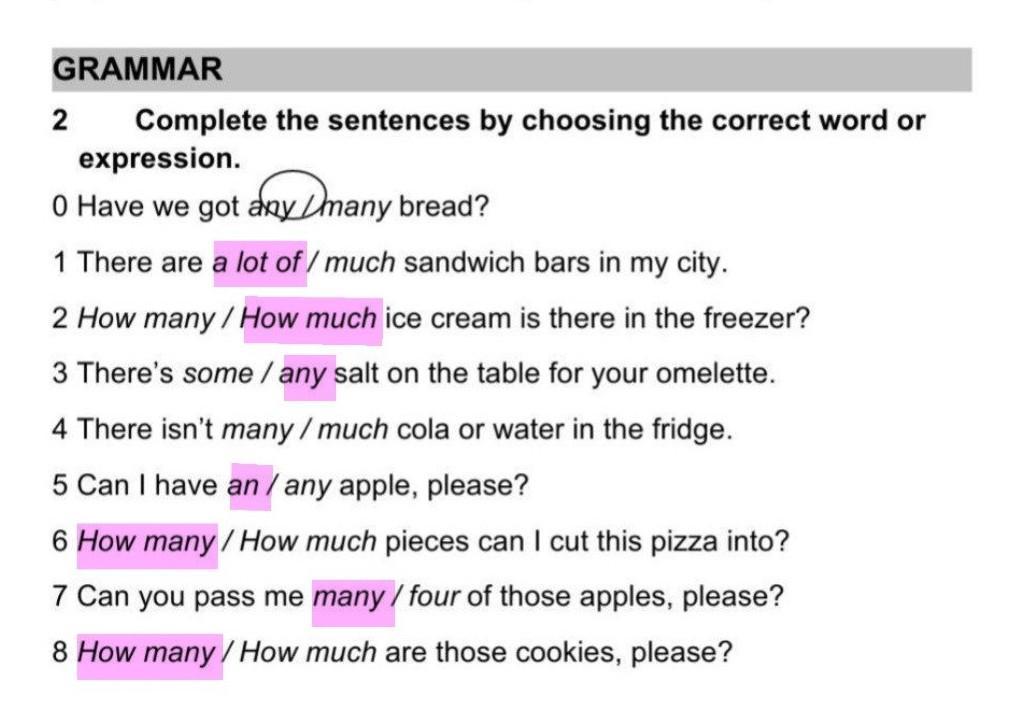Click 'How many' in ice cream sentence
The image size is (1032, 725).
[146, 319]
